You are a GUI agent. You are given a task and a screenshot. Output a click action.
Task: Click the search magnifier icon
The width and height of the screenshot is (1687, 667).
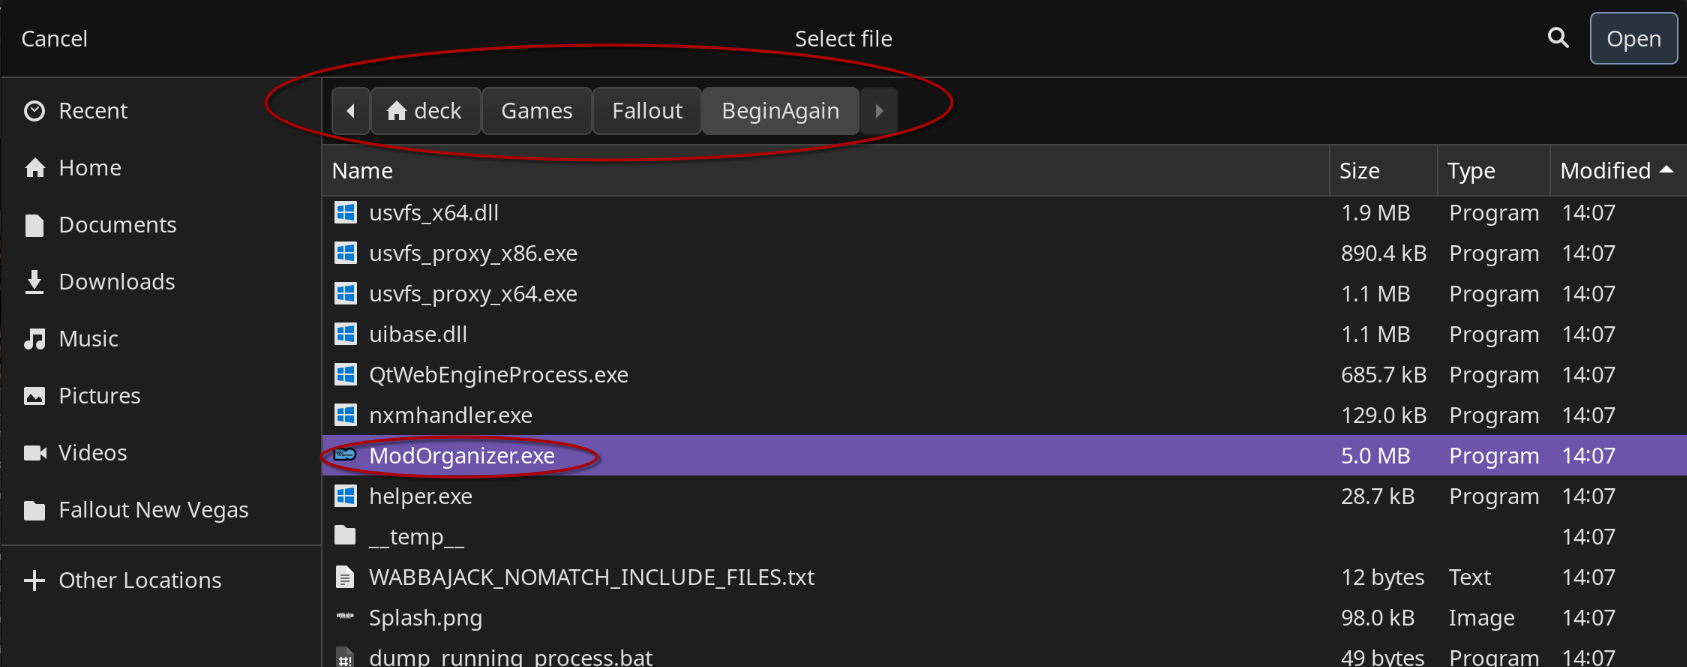1558,38
